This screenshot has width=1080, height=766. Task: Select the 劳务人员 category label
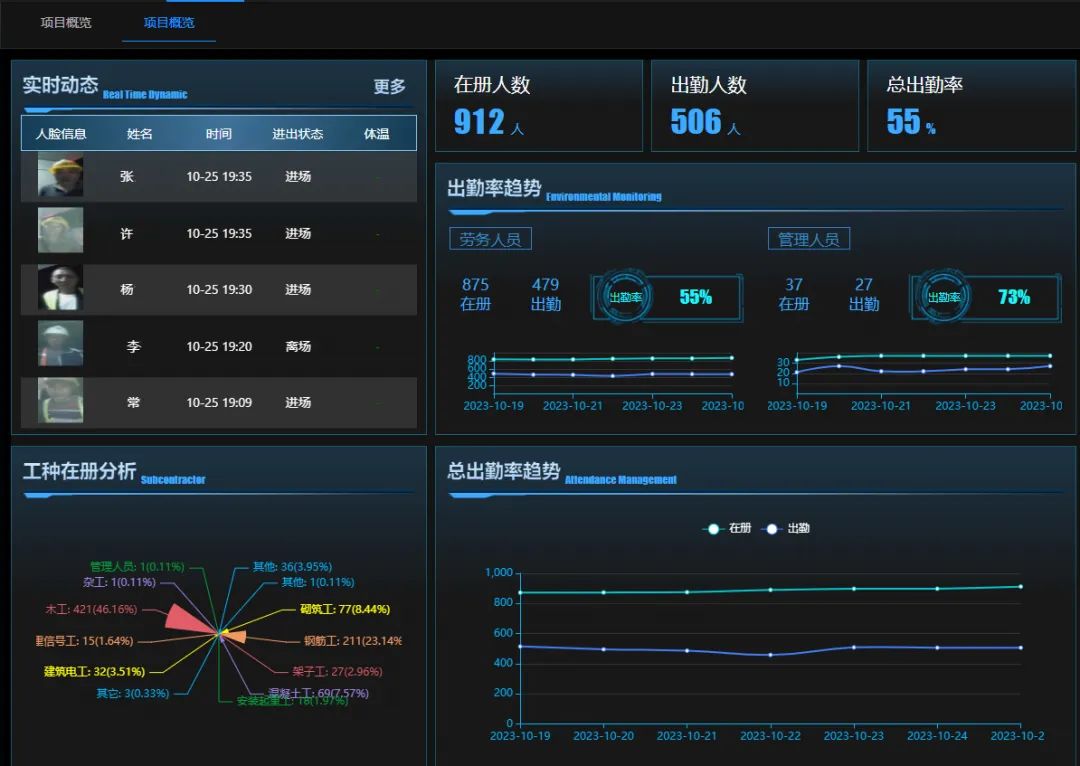click(490, 239)
